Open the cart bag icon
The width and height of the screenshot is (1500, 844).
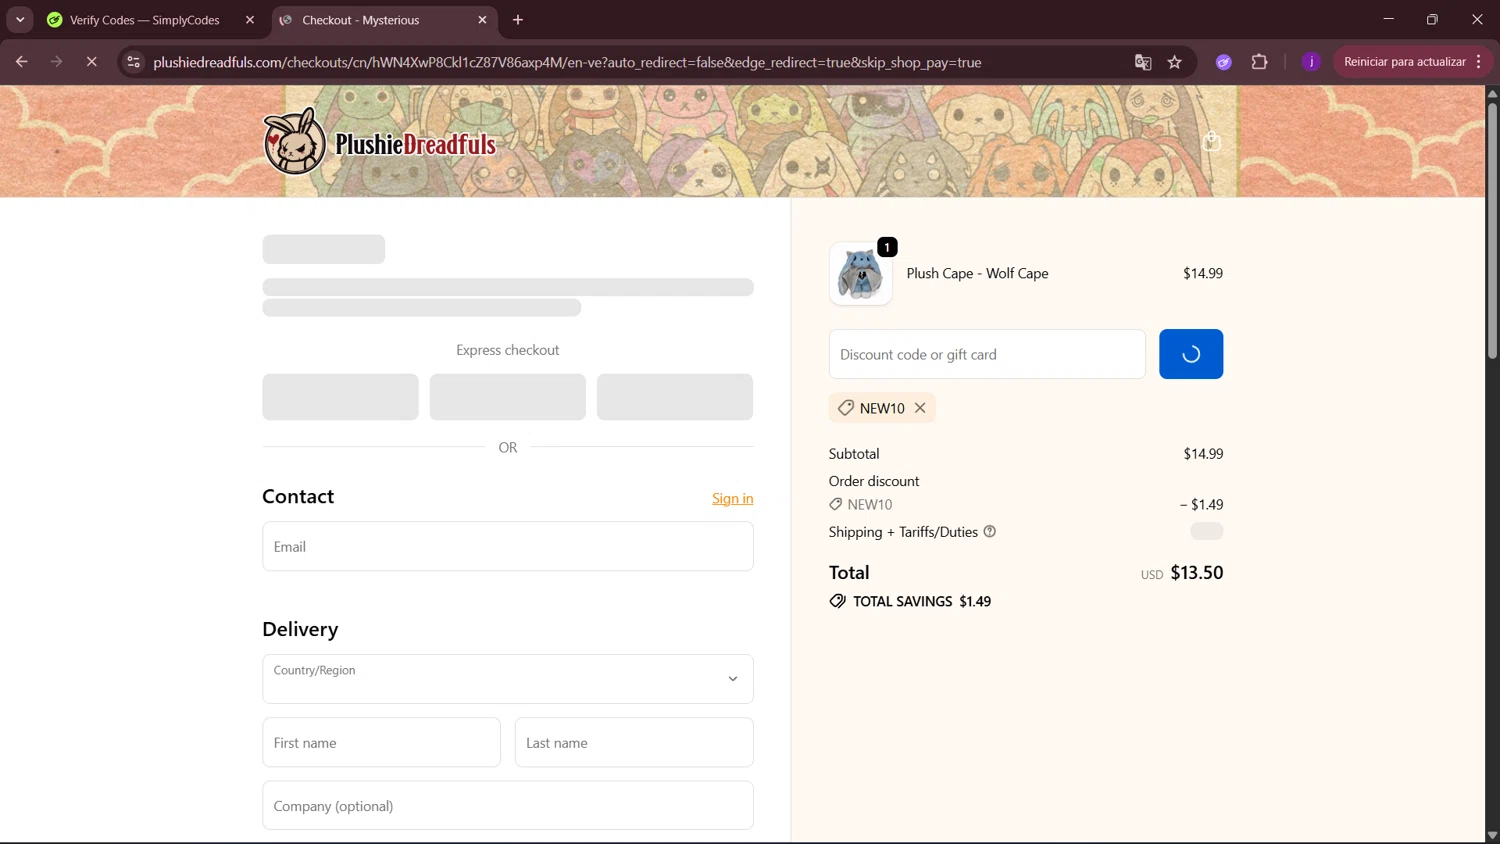click(1212, 141)
